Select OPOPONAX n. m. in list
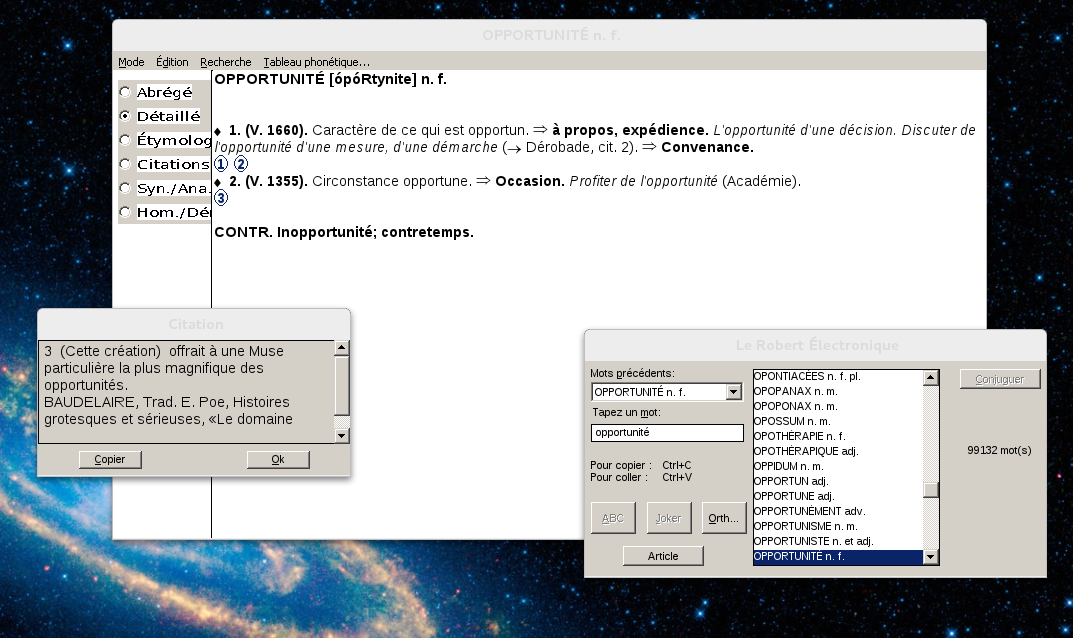The width and height of the screenshot is (1073, 638). click(x=838, y=407)
